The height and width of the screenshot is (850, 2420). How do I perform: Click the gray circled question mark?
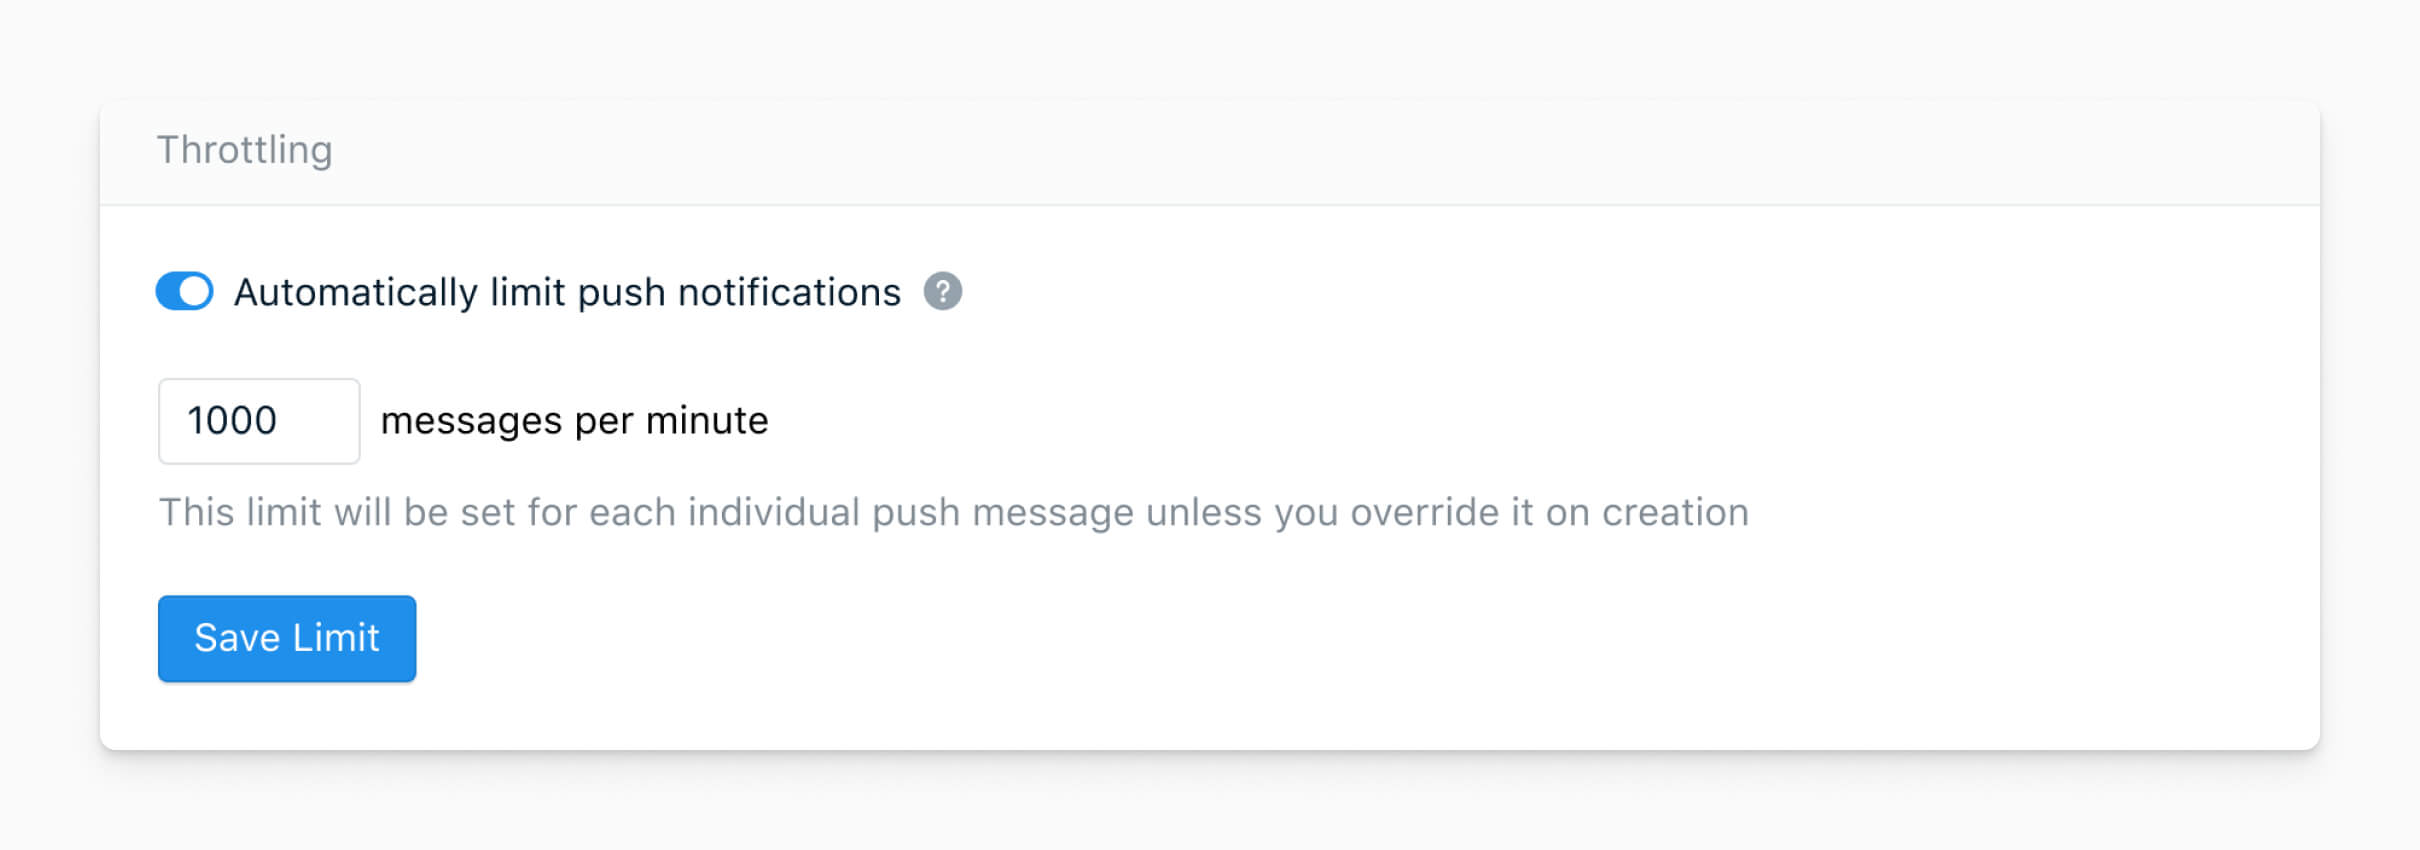(942, 292)
